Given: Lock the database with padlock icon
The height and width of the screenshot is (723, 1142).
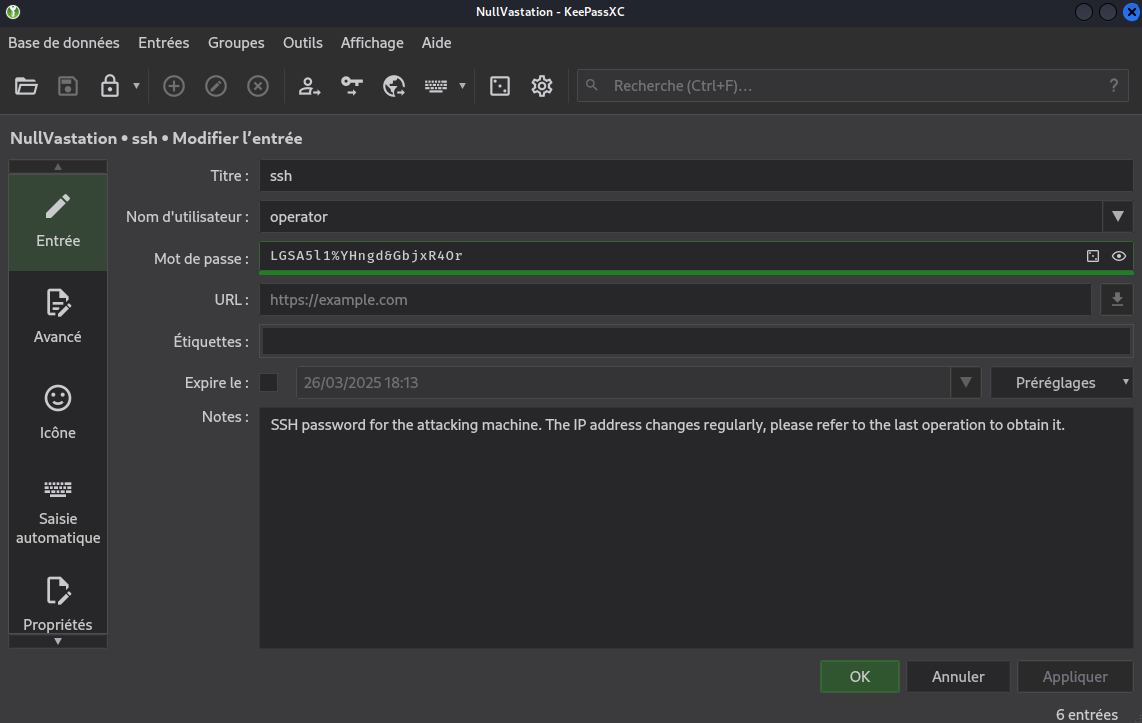Looking at the screenshot, I should click(x=110, y=86).
